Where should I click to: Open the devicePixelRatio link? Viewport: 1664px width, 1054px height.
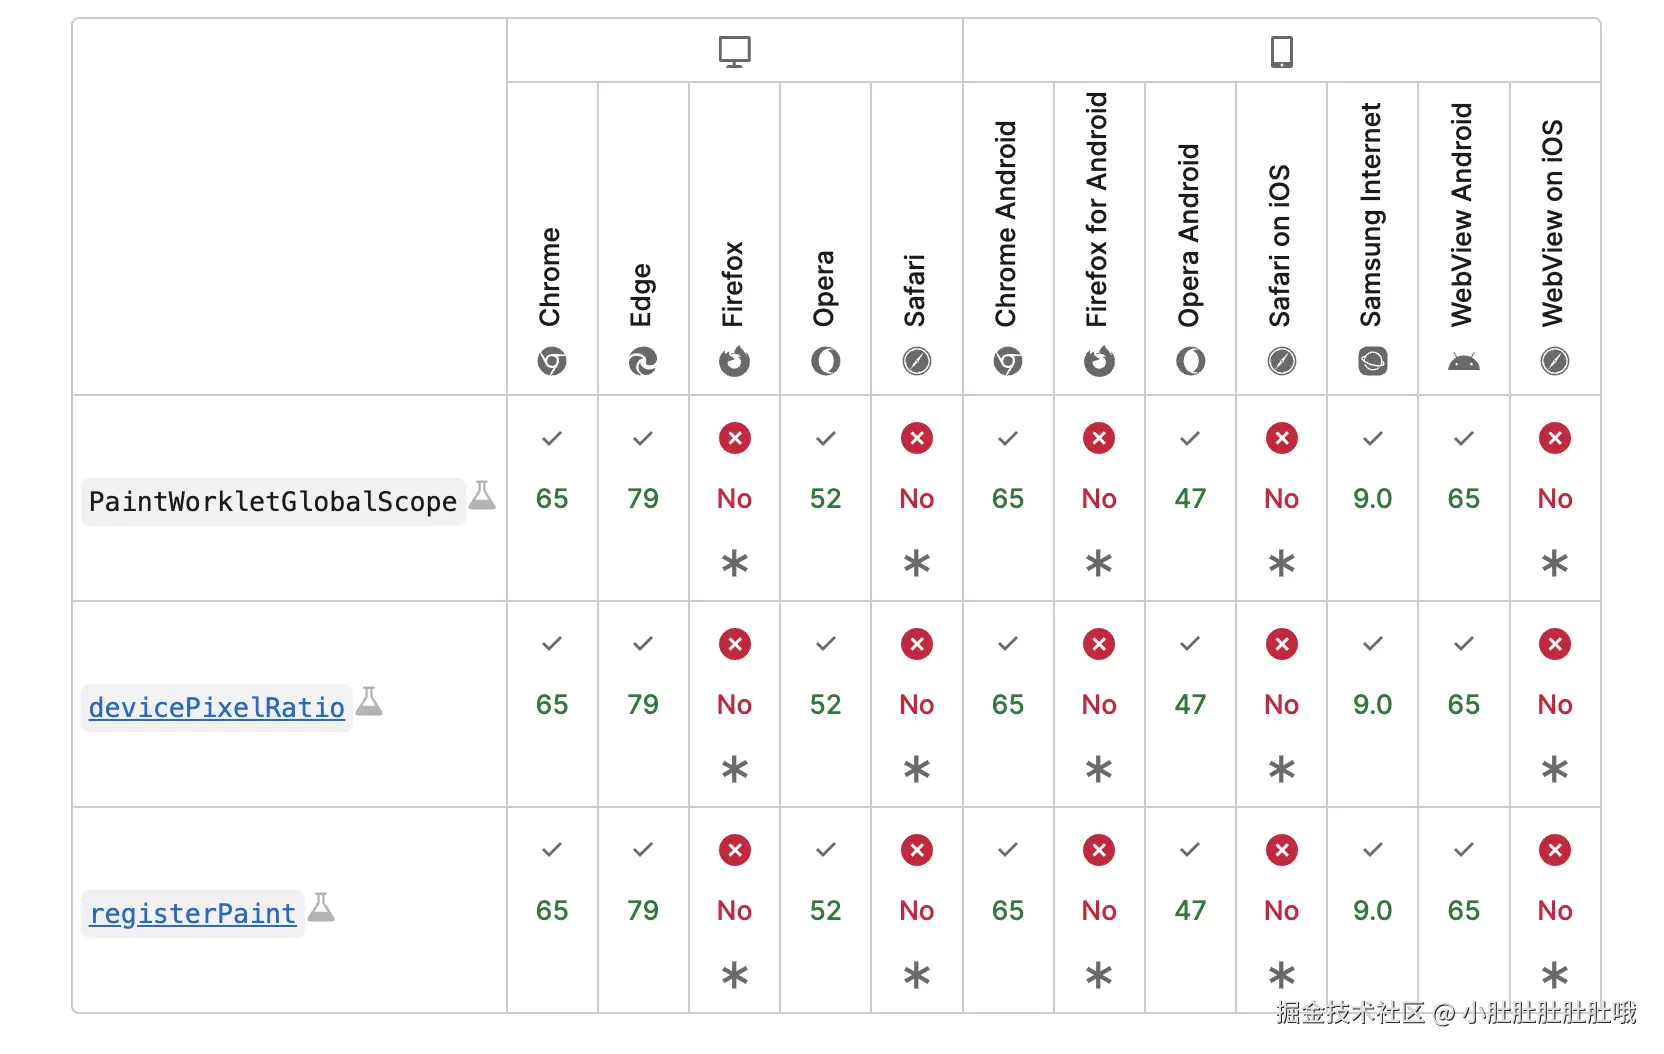[x=216, y=708]
